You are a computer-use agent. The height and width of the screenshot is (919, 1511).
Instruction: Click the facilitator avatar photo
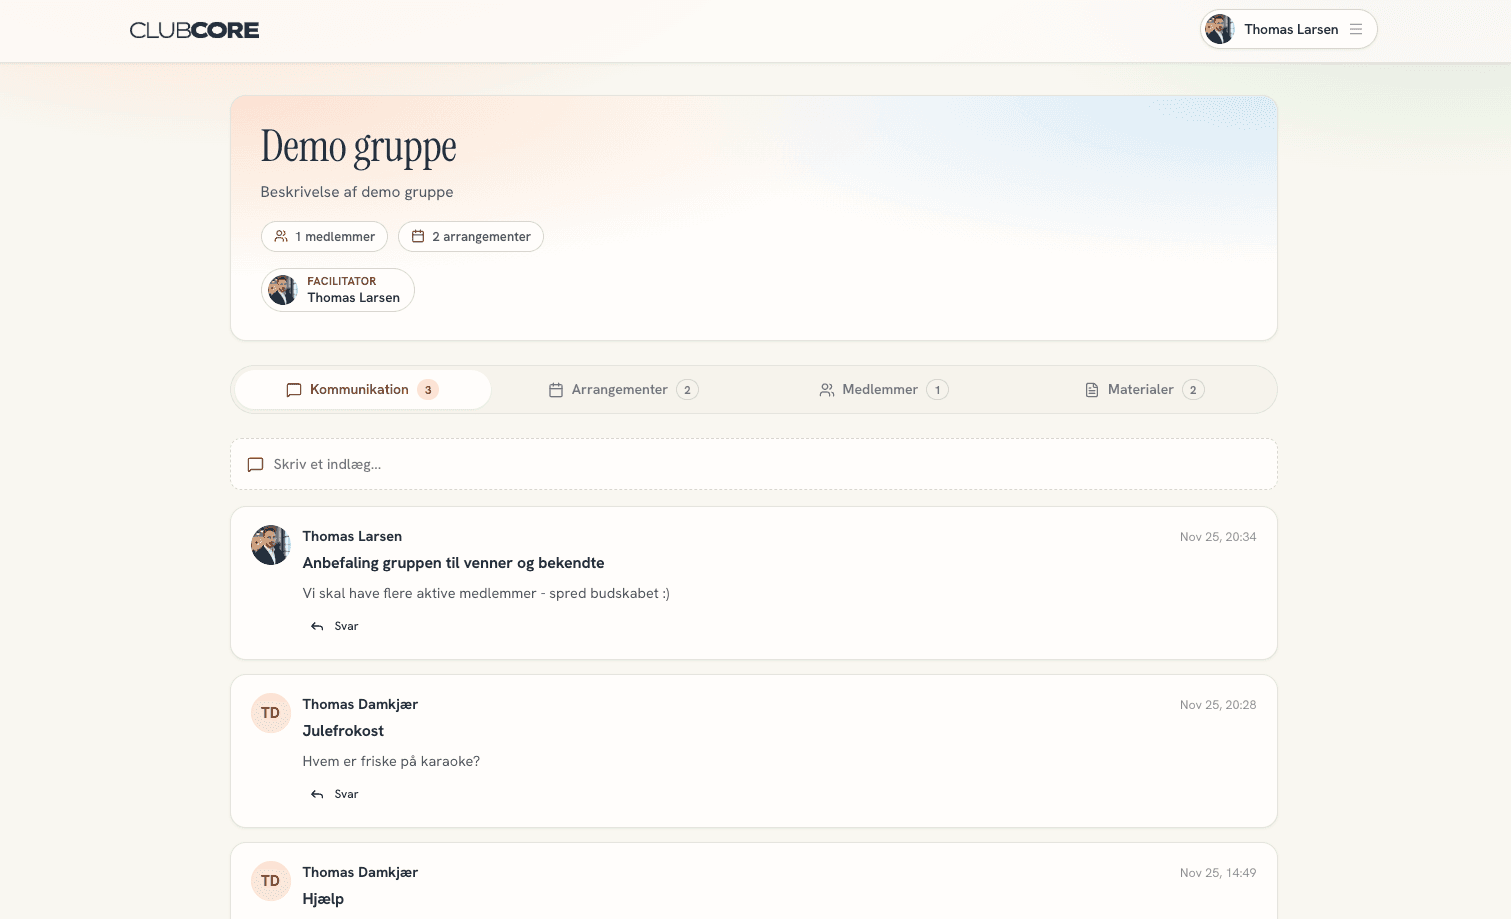(283, 290)
